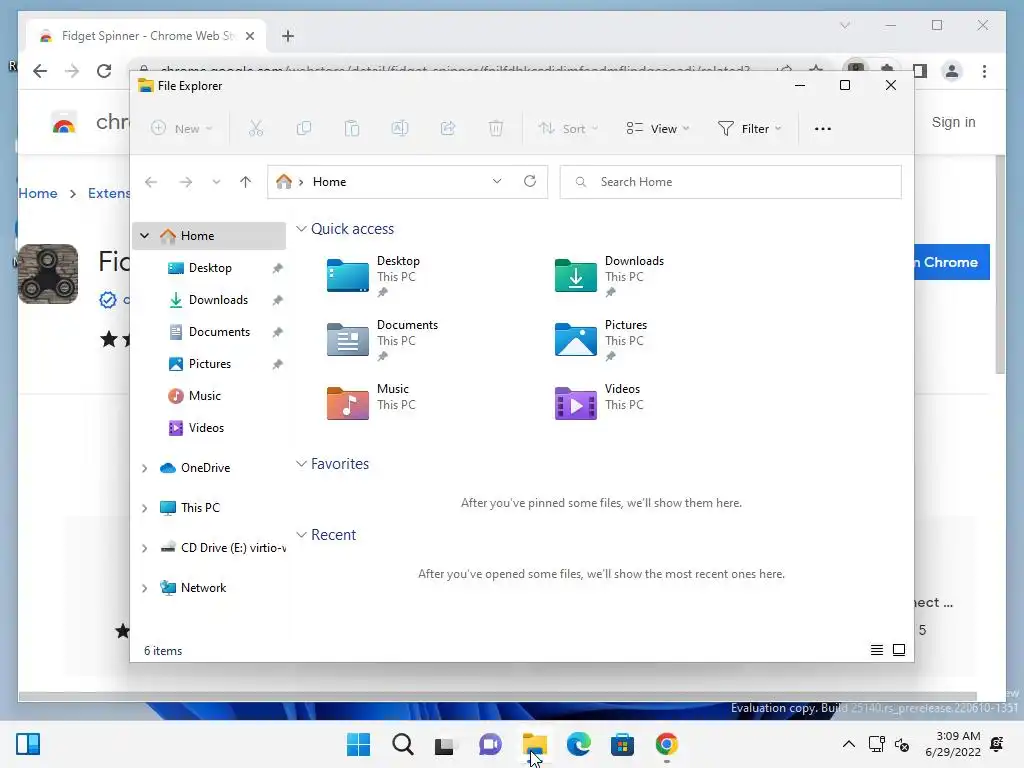
Task: Expand the Network tree node
Action: 145,588
